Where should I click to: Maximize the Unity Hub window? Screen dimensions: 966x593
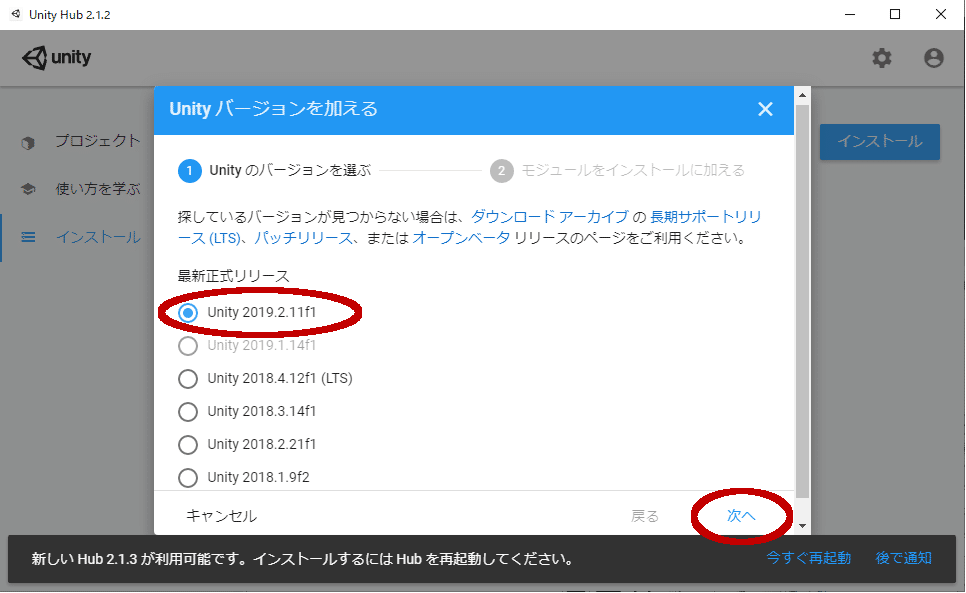click(x=895, y=14)
